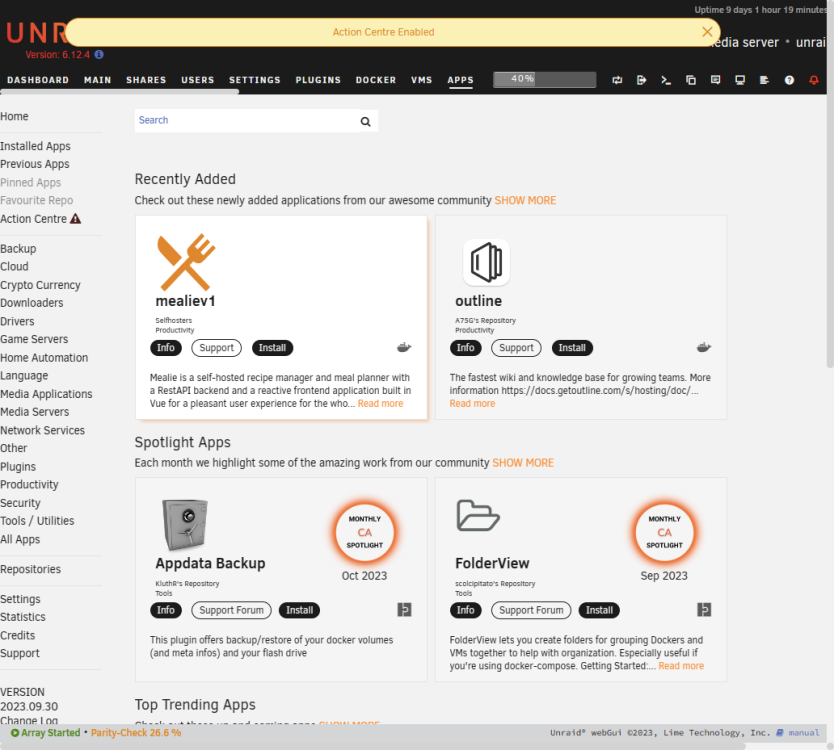The width and height of the screenshot is (834, 750).
Task: Click the plugin icon on FolderView card
Action: pos(704,610)
